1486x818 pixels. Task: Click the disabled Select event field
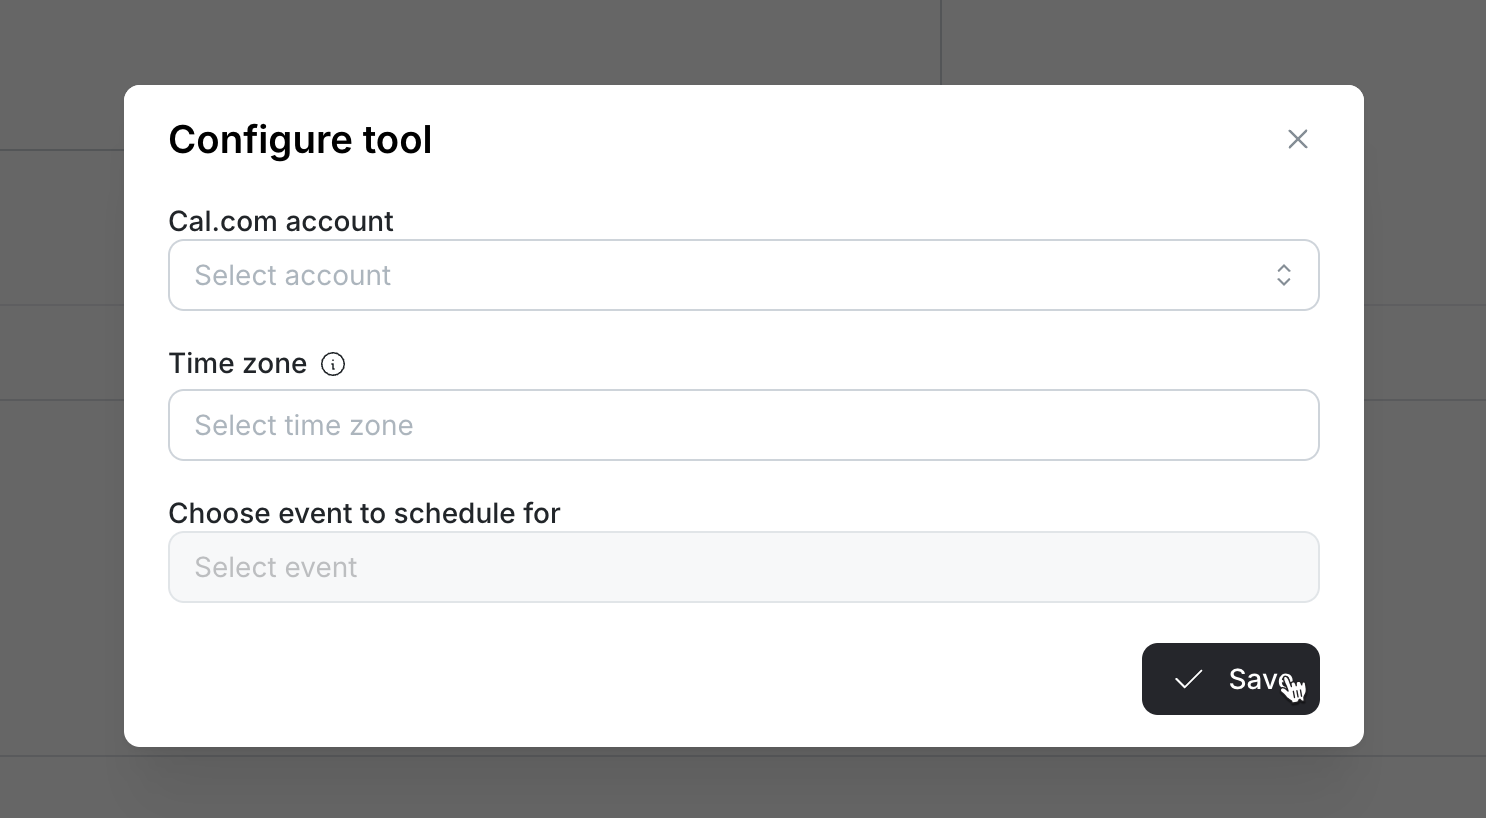[x=744, y=567]
